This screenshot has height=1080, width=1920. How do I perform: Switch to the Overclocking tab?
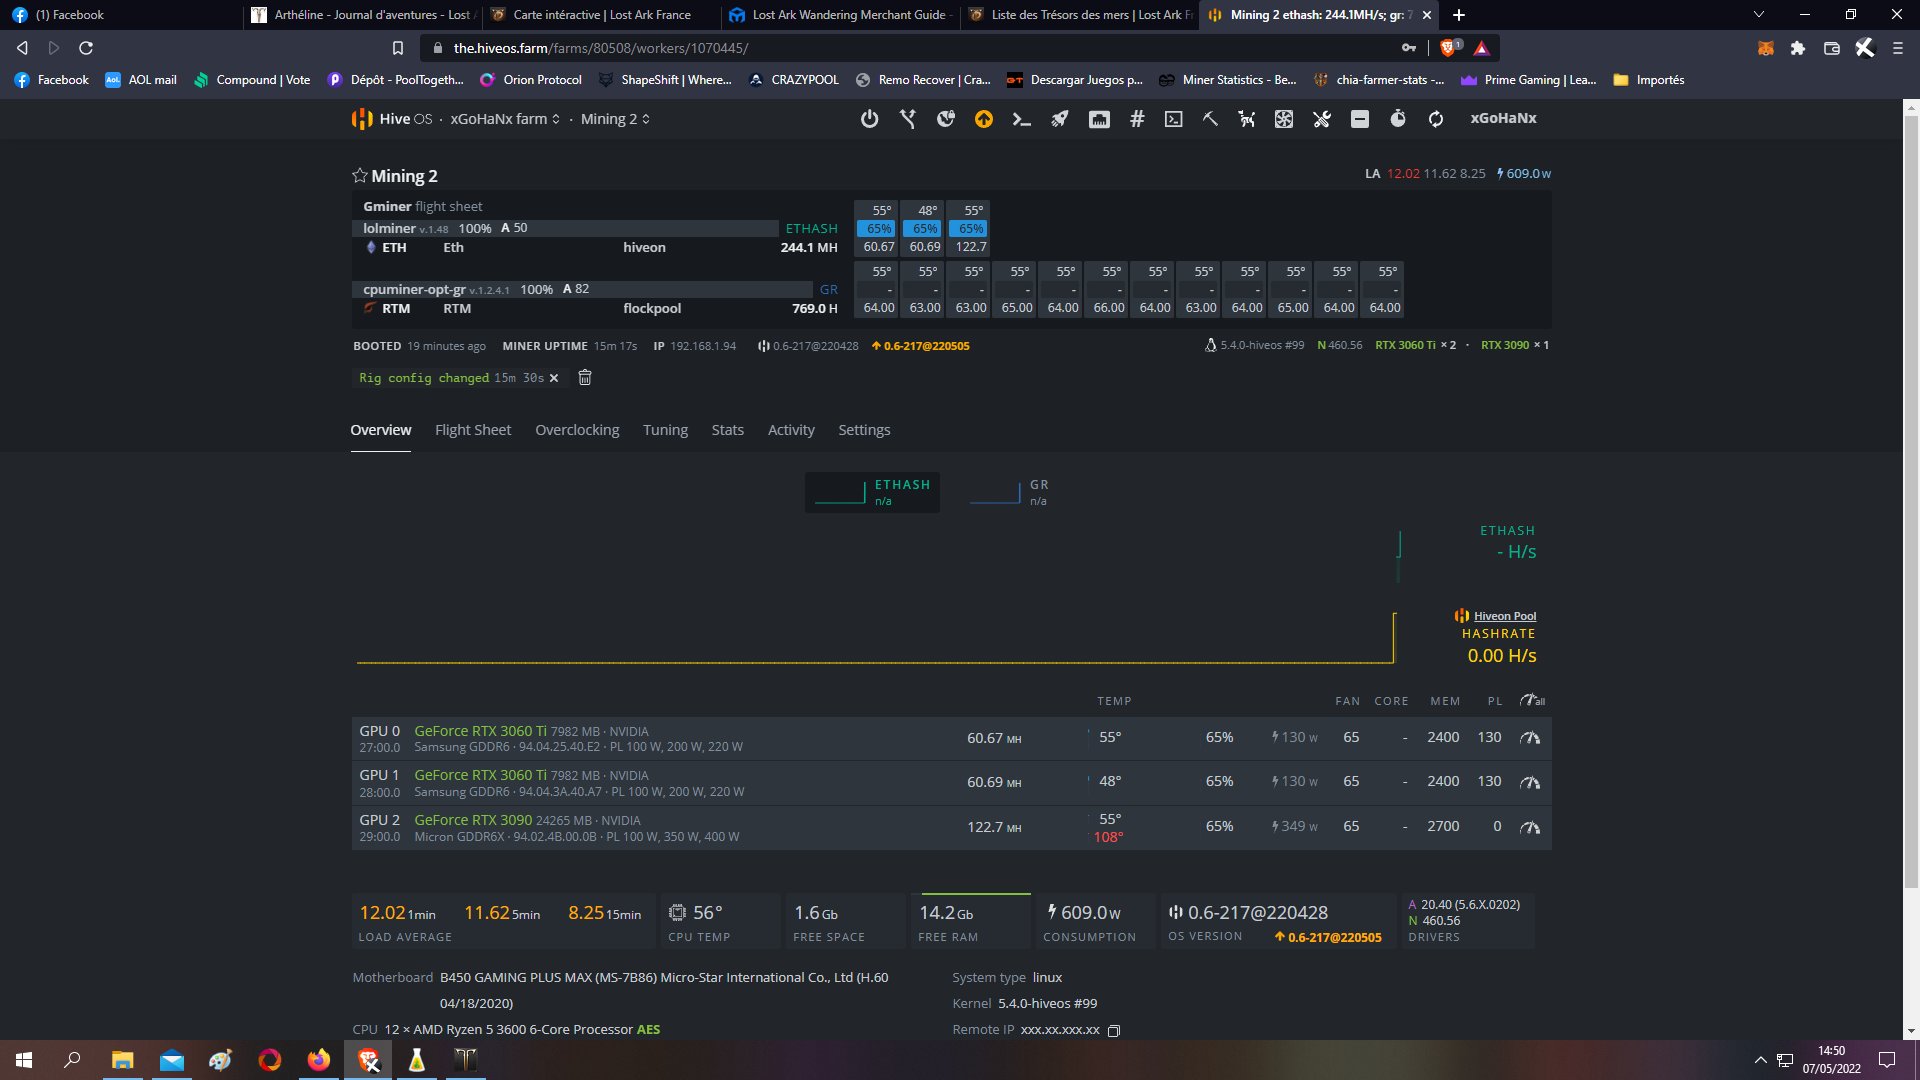point(577,430)
